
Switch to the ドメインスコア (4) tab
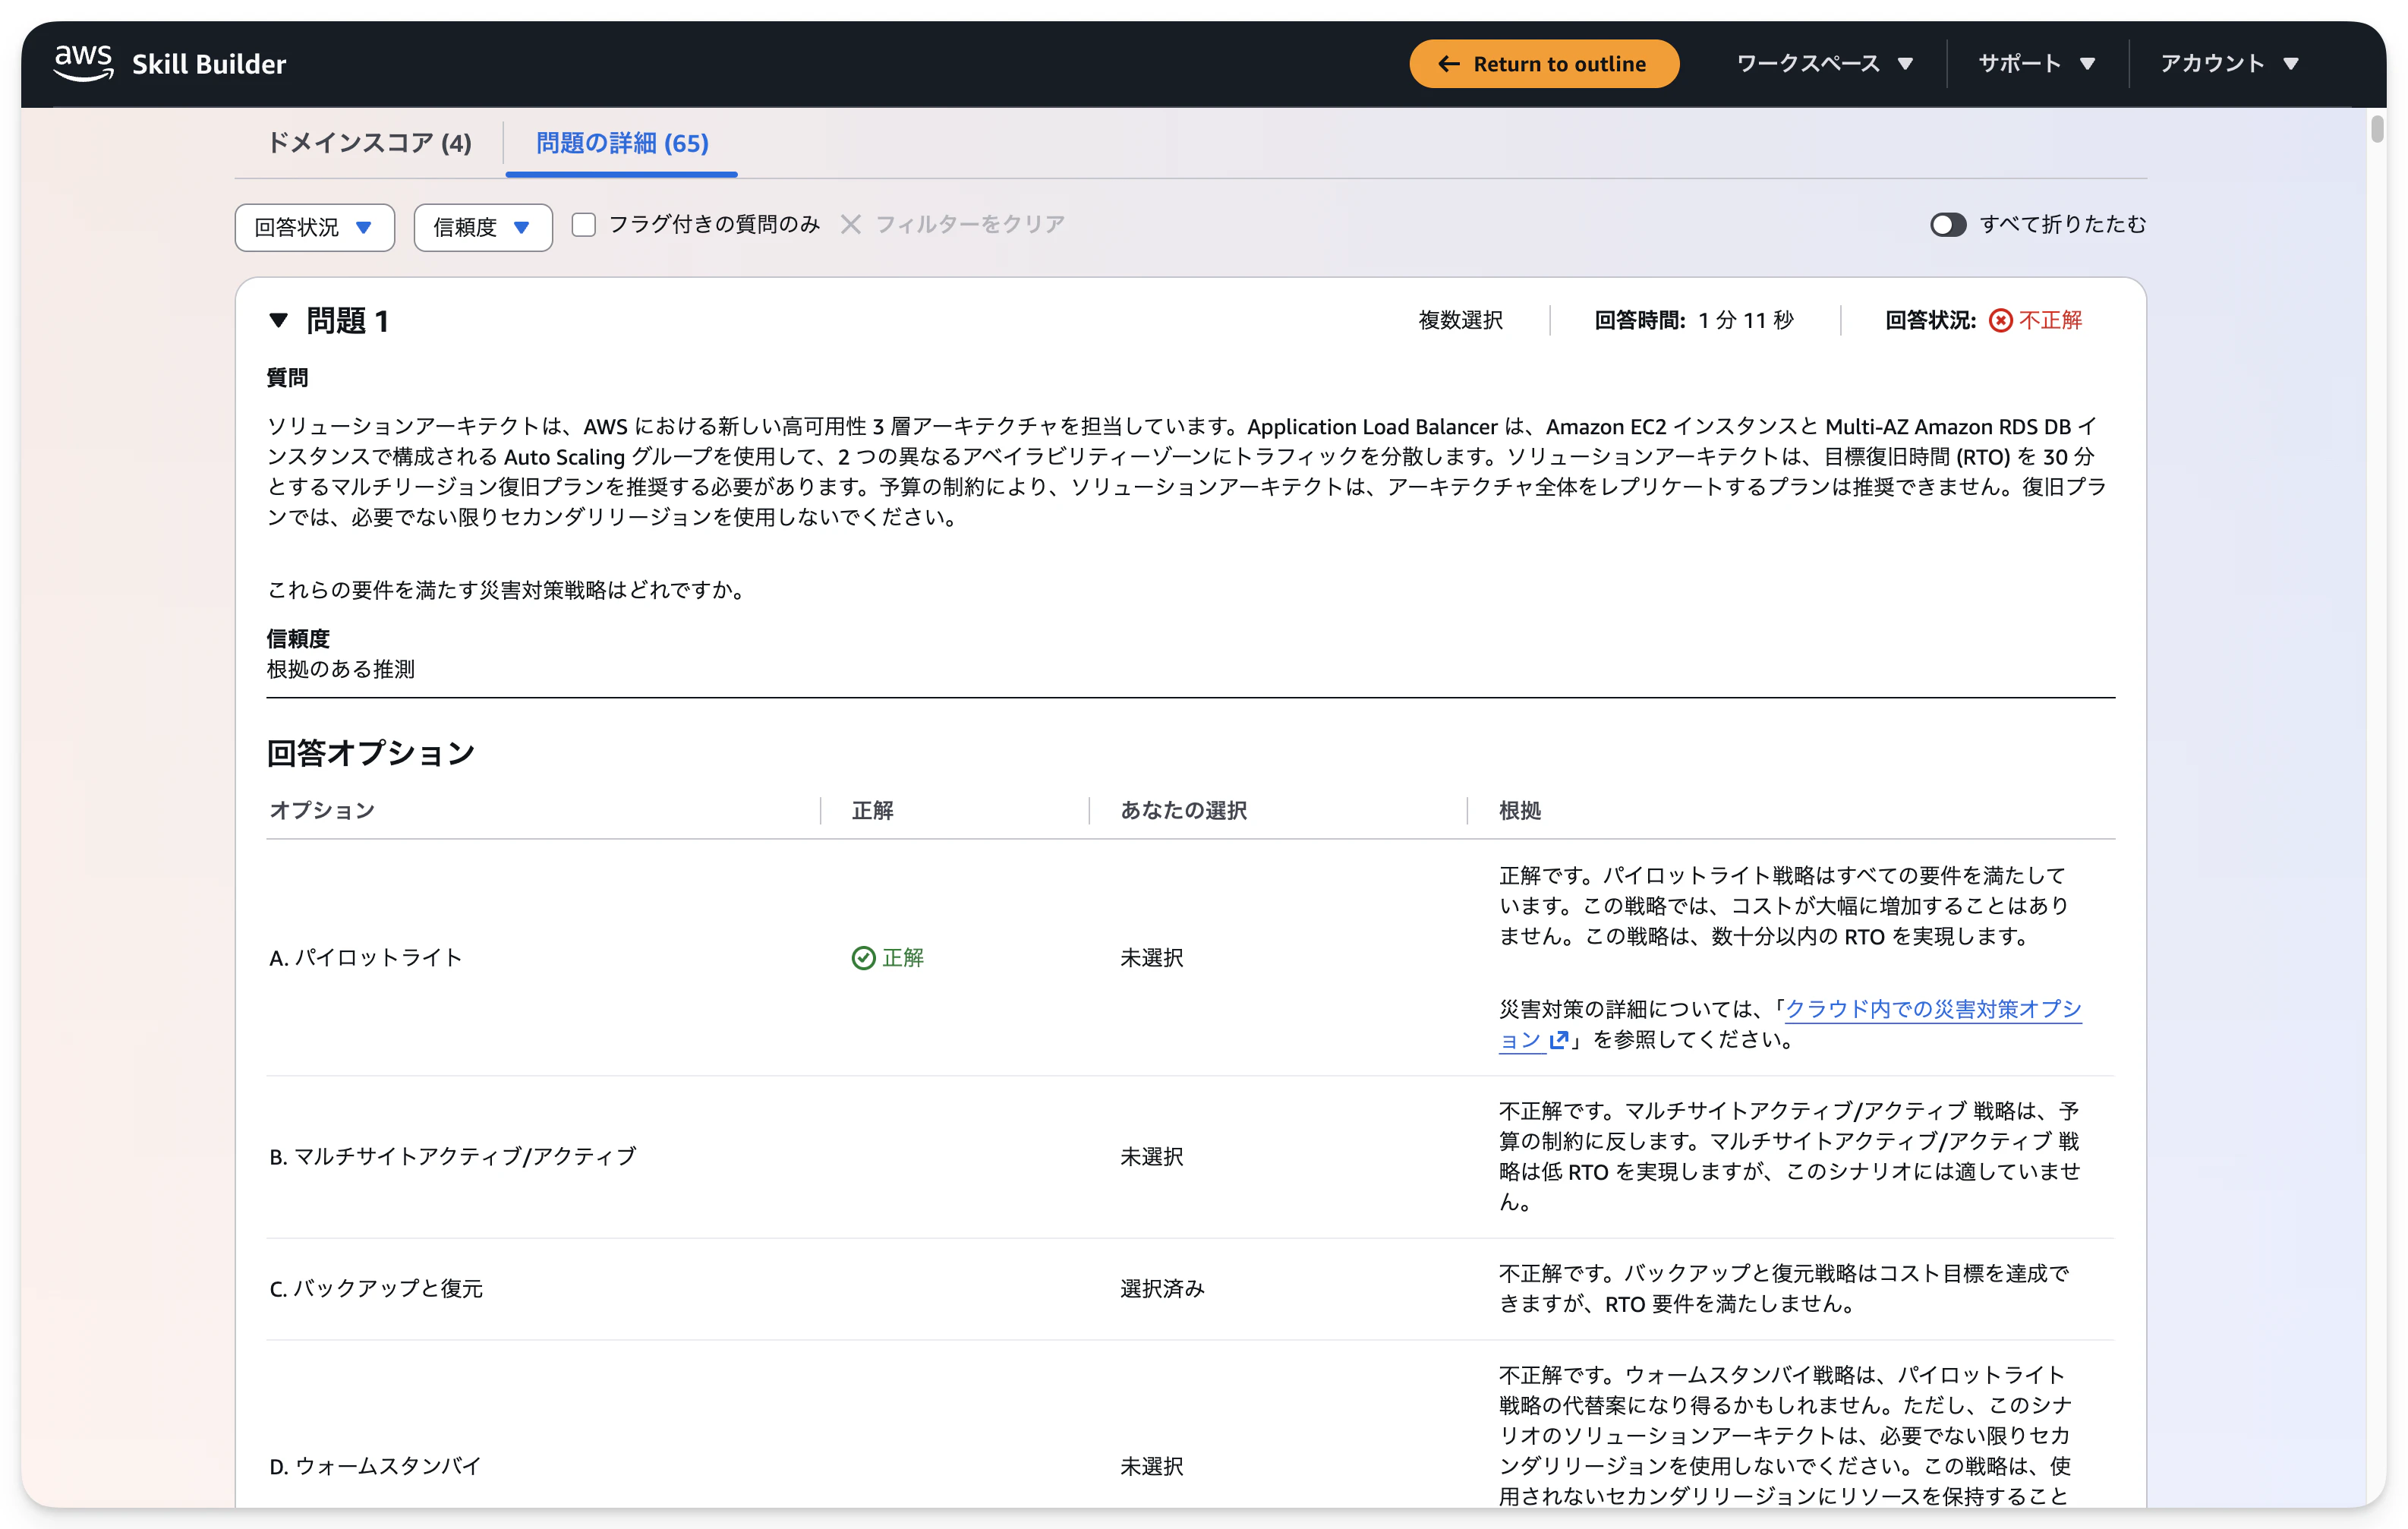[x=369, y=143]
